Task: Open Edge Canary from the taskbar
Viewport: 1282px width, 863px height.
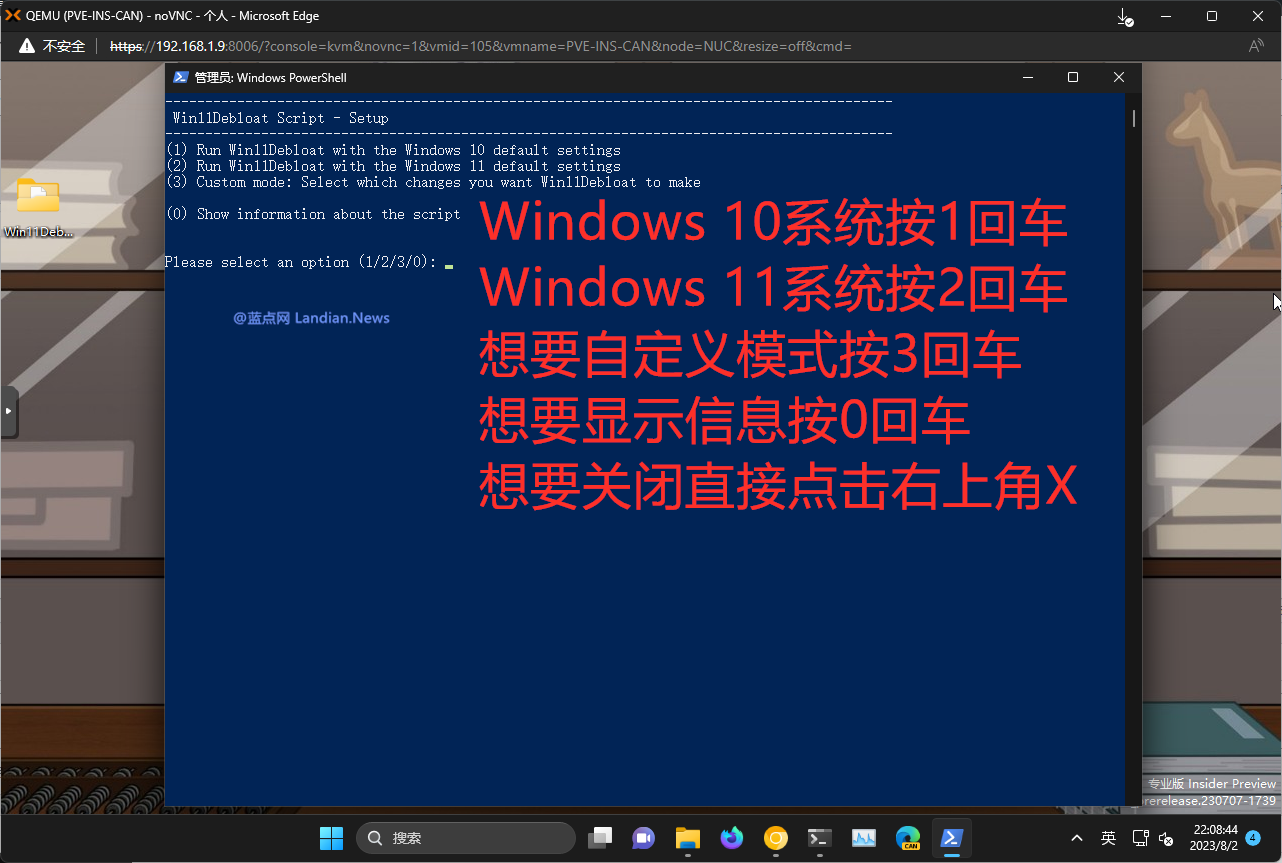Action: [x=908, y=838]
